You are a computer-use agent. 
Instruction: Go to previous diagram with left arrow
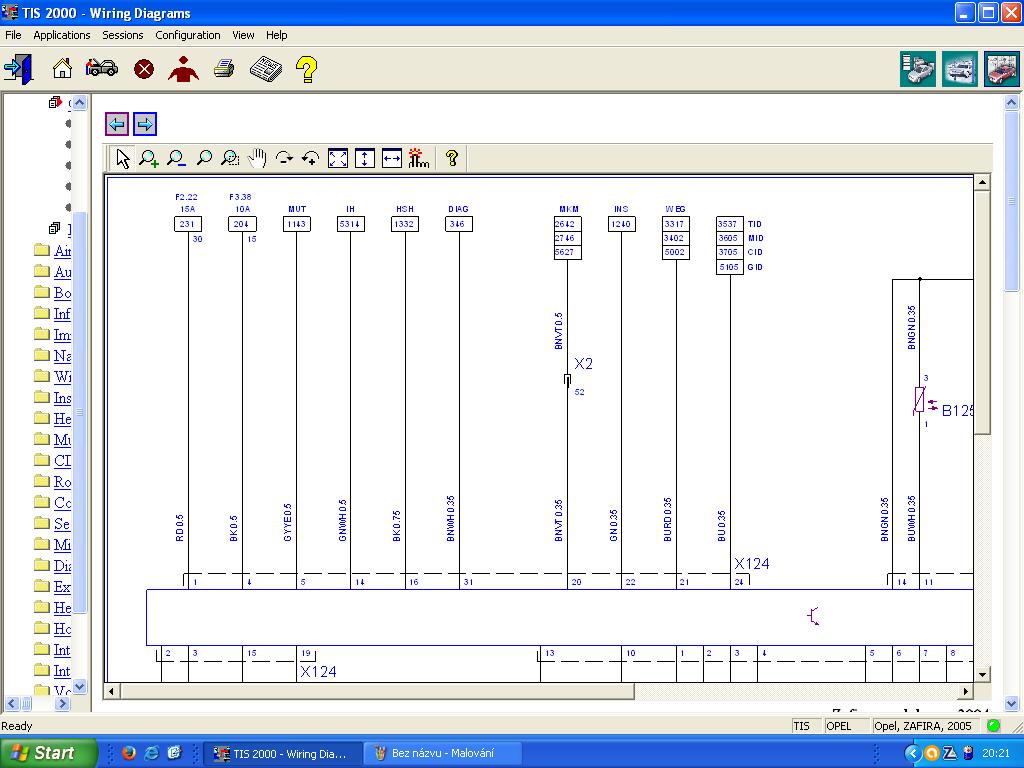coord(117,124)
